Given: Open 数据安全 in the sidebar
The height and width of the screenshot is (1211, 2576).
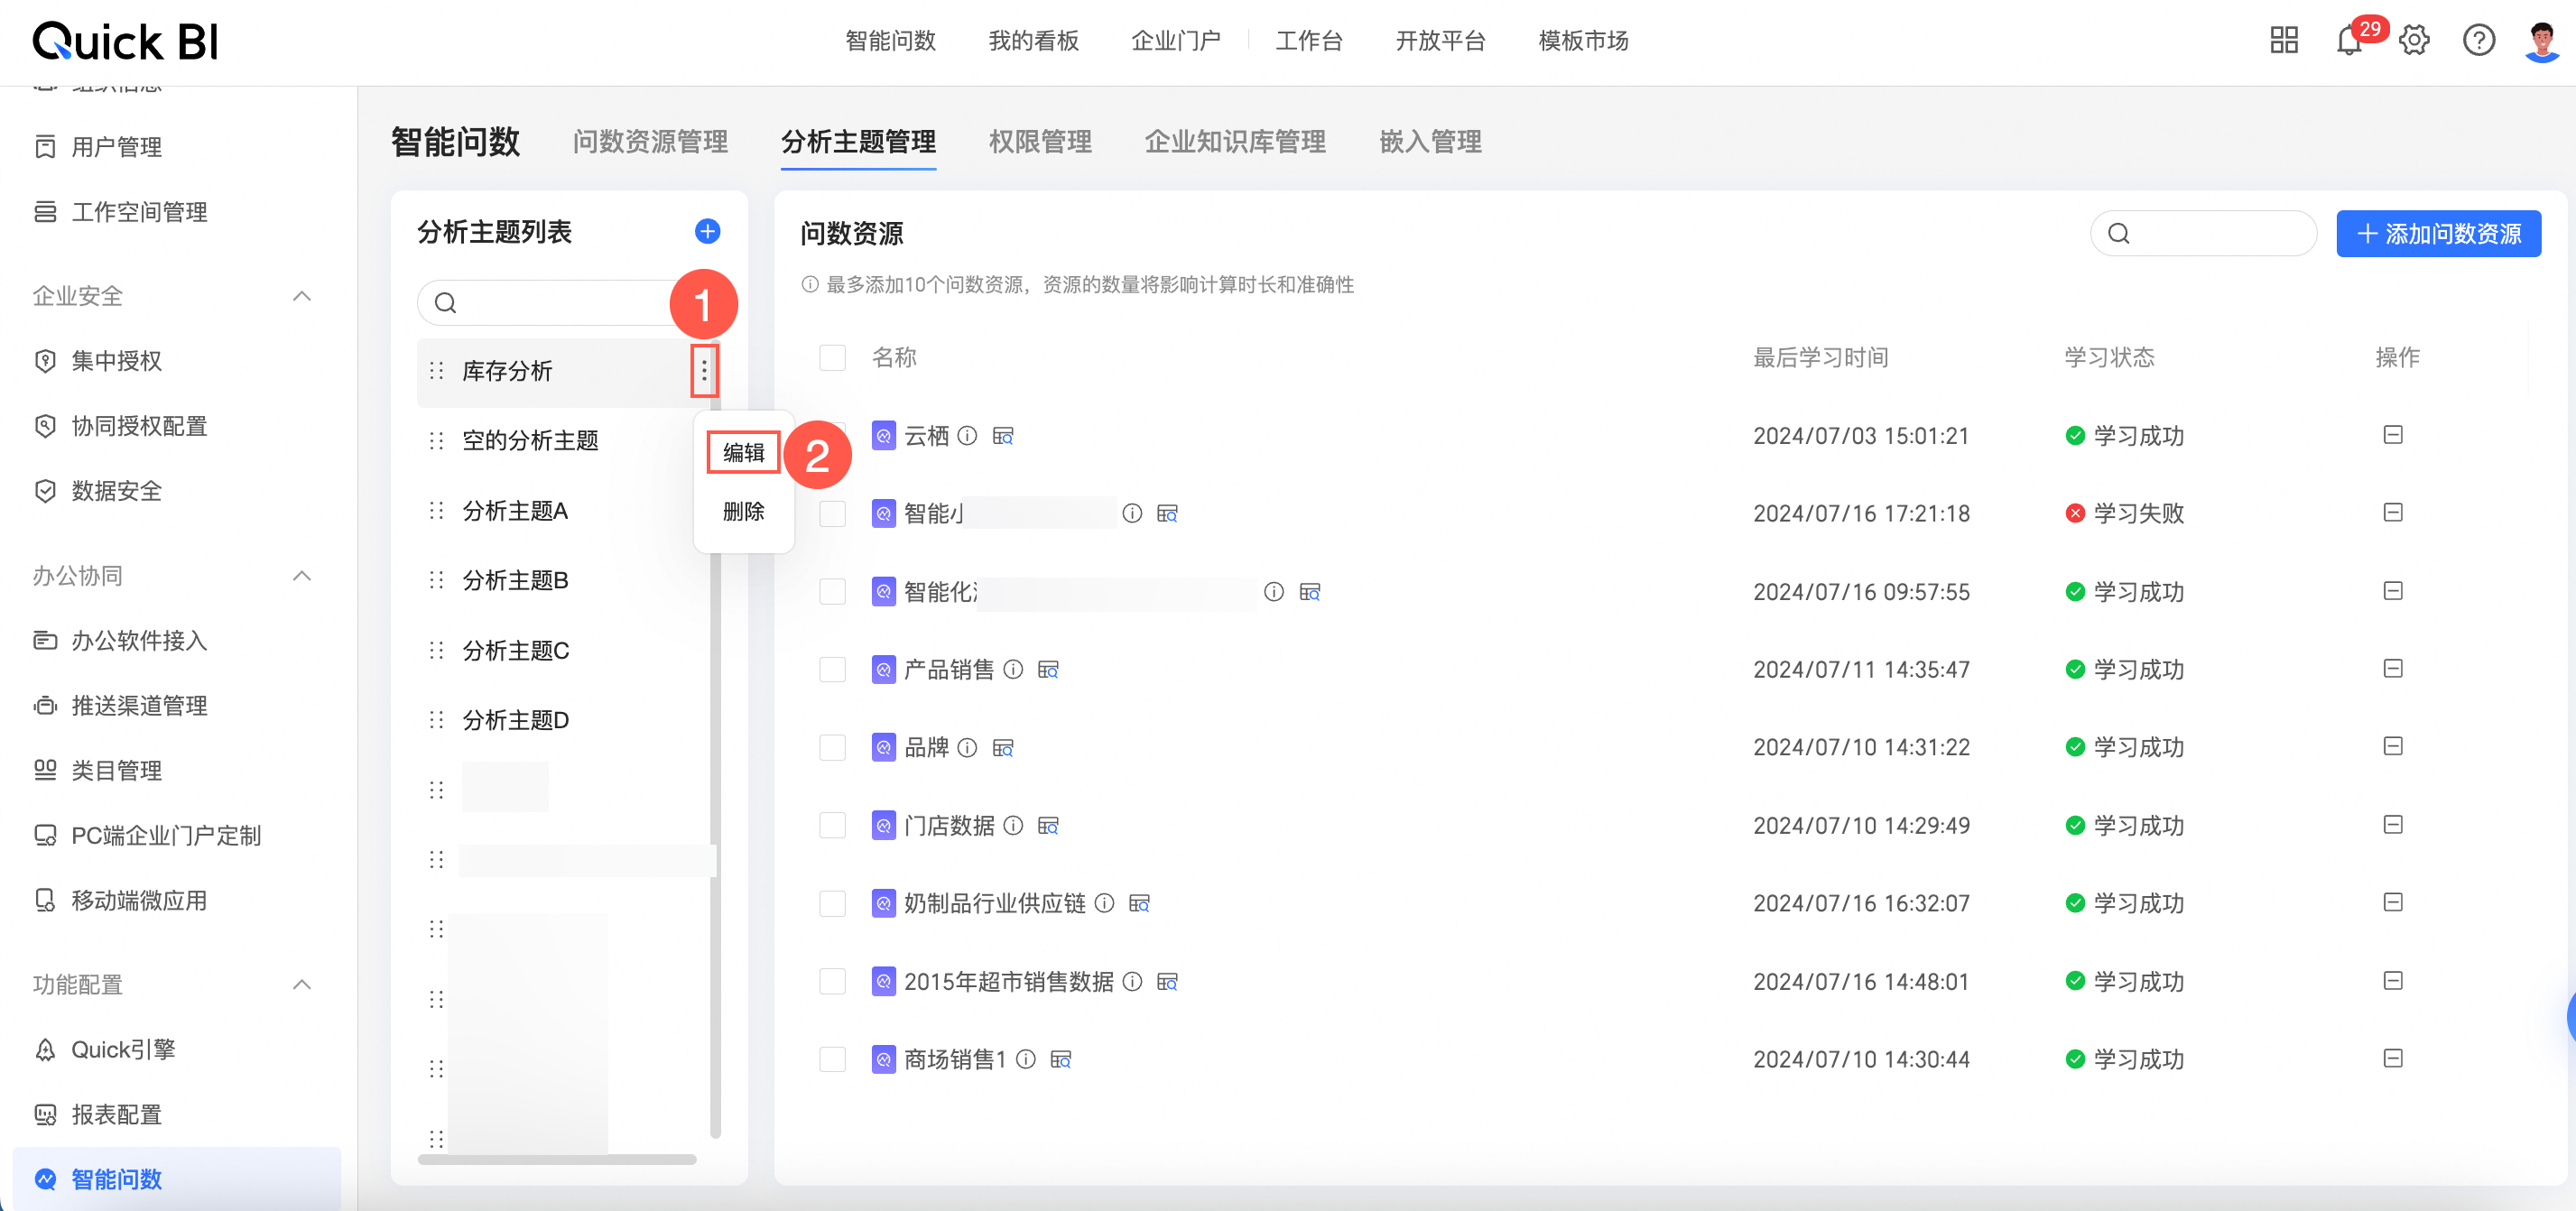Looking at the screenshot, I should pyautogui.click(x=116, y=491).
